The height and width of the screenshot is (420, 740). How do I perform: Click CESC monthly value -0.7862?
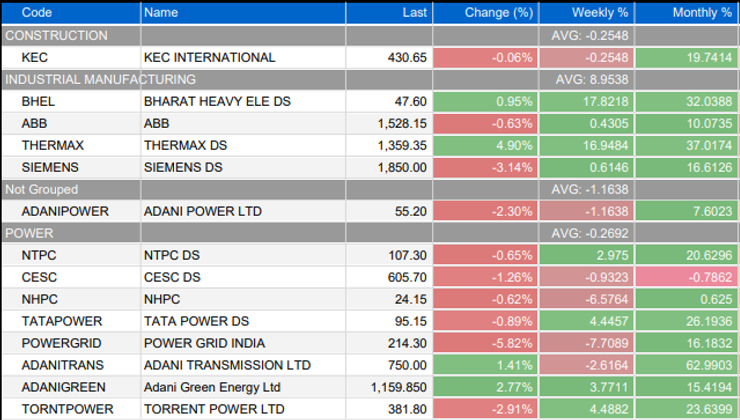[x=687, y=277]
